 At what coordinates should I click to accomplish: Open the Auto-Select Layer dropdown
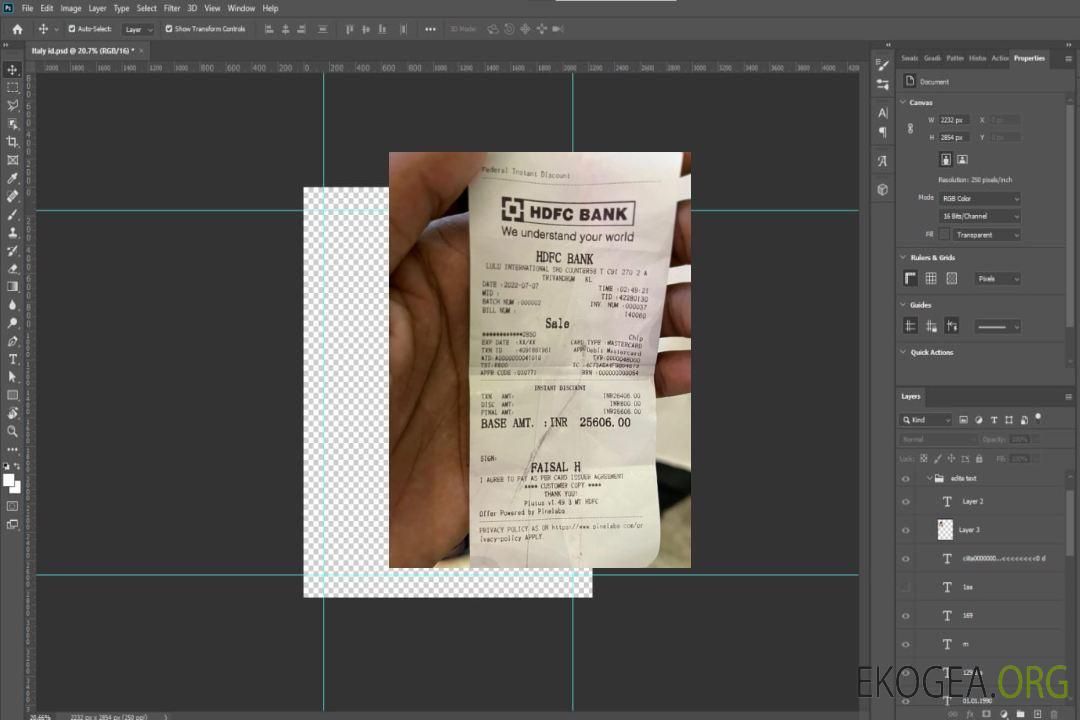(x=138, y=29)
